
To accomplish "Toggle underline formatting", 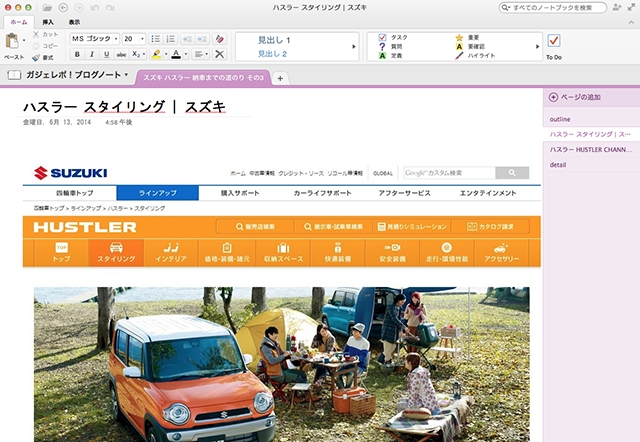I will click(107, 54).
